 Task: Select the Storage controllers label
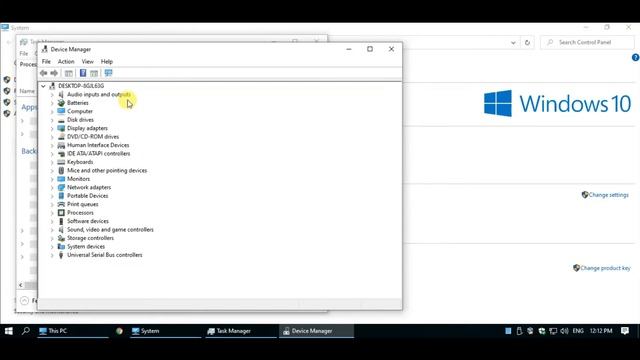90,238
